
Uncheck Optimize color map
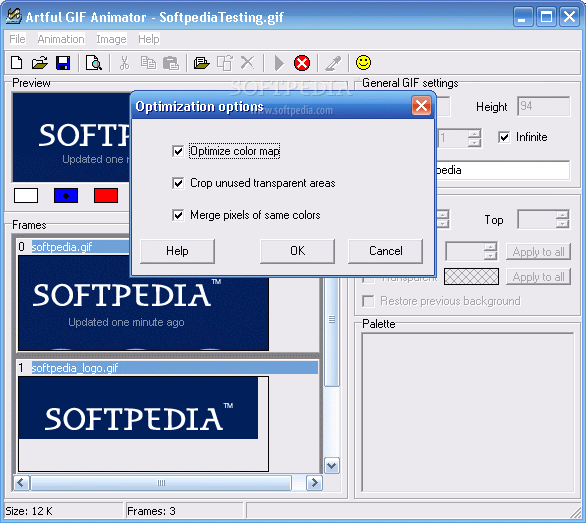pyautogui.click(x=178, y=151)
